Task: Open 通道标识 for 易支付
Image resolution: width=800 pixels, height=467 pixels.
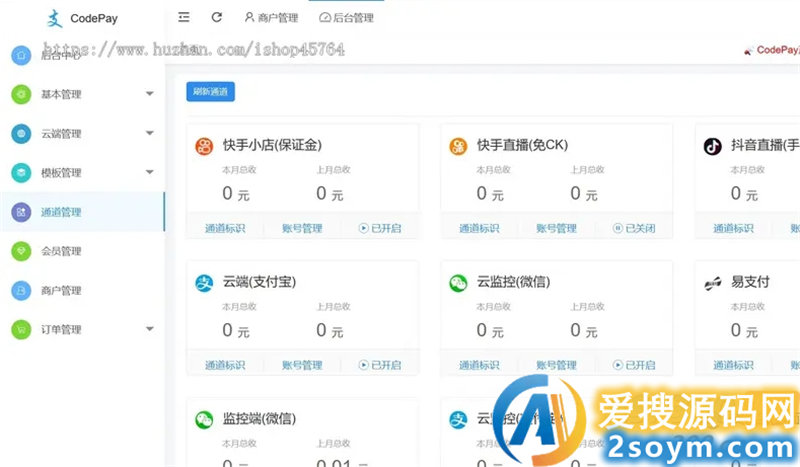Action: pos(733,365)
